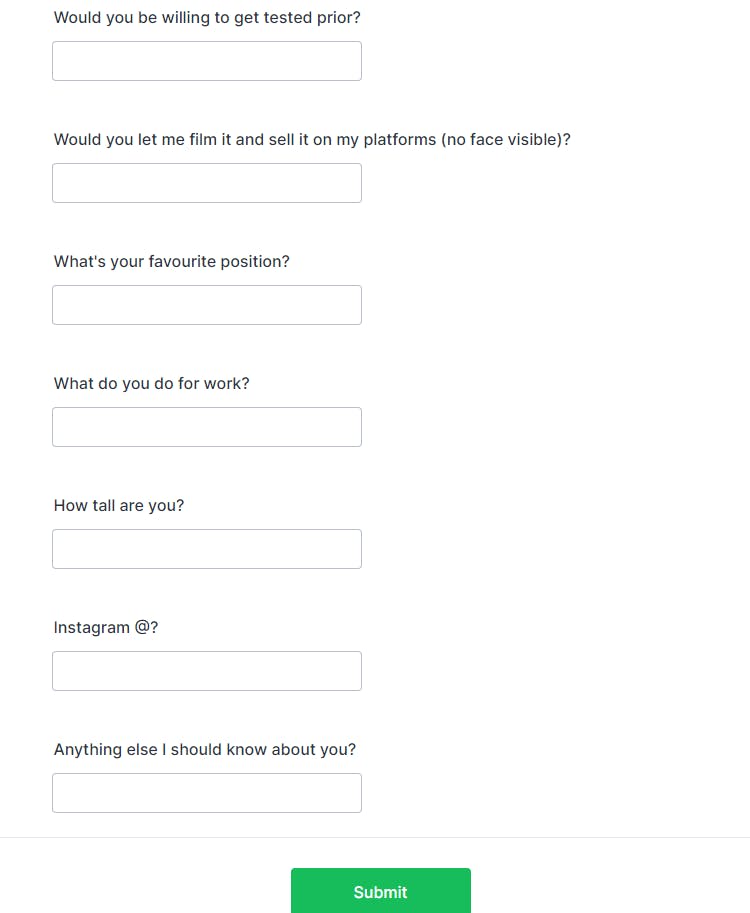
Task: Click the 'film it and sell it' question label
Action: pos(312,140)
